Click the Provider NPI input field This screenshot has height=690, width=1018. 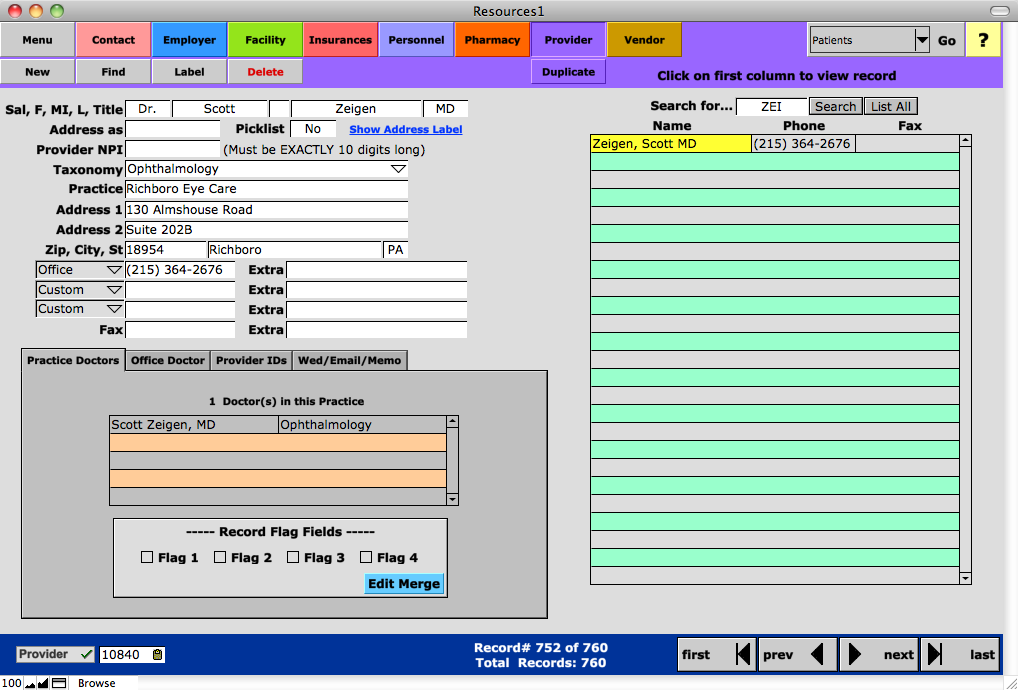tap(173, 149)
